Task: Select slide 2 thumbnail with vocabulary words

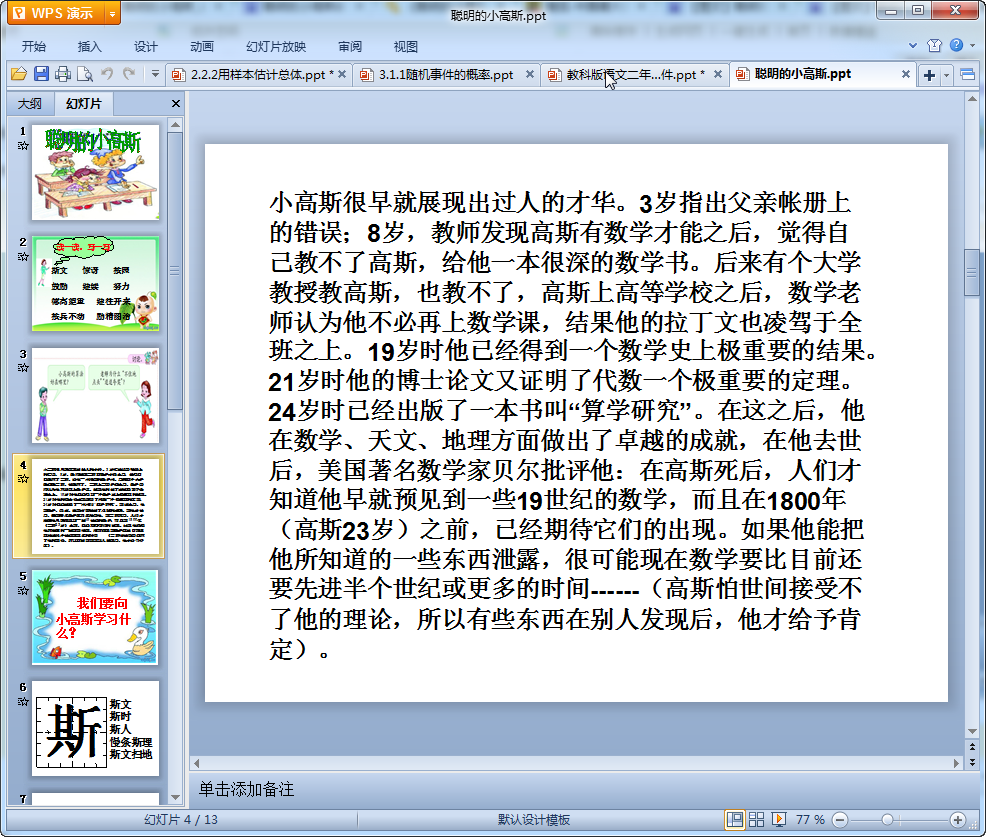Action: tap(96, 284)
